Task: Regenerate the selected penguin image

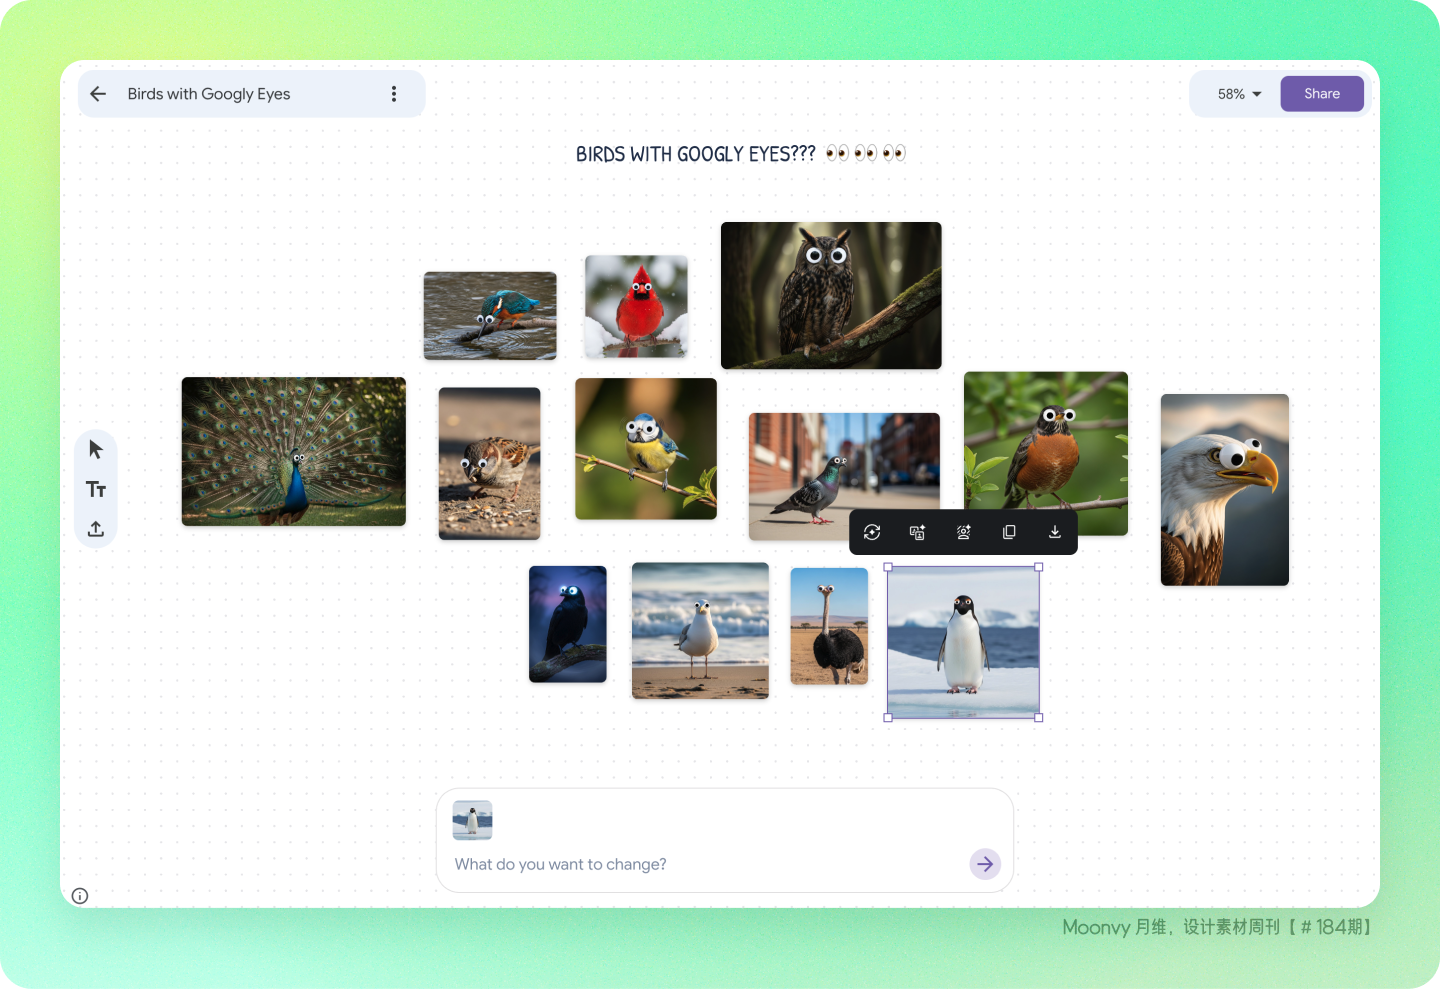Action: tap(872, 532)
